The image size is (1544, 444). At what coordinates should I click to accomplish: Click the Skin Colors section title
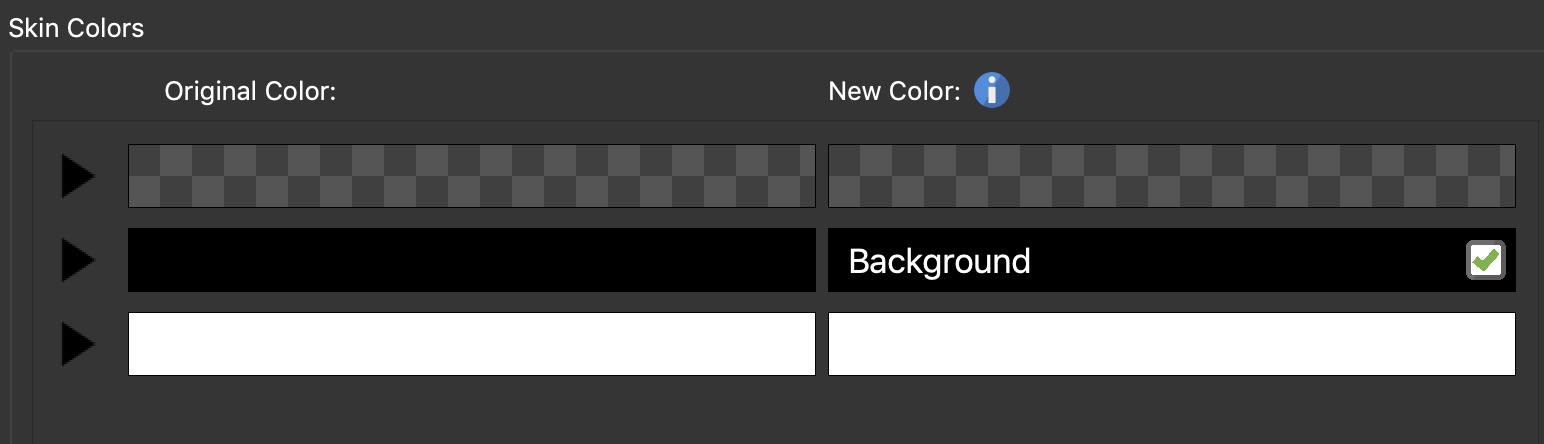[76, 28]
